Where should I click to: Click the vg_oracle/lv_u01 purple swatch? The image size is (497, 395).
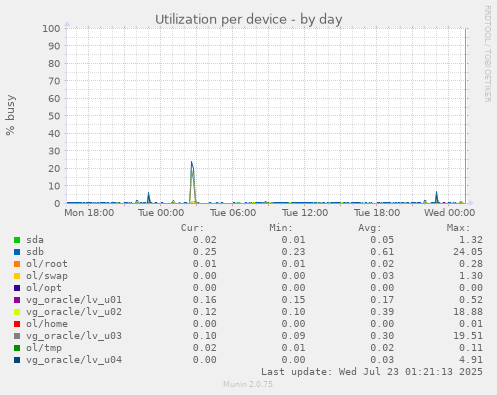point(17,300)
